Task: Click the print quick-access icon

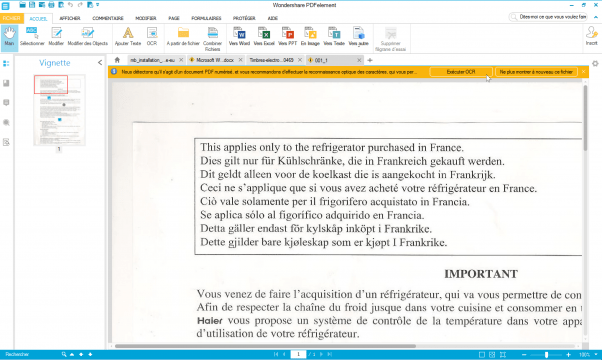Action: click(x=51, y=5)
